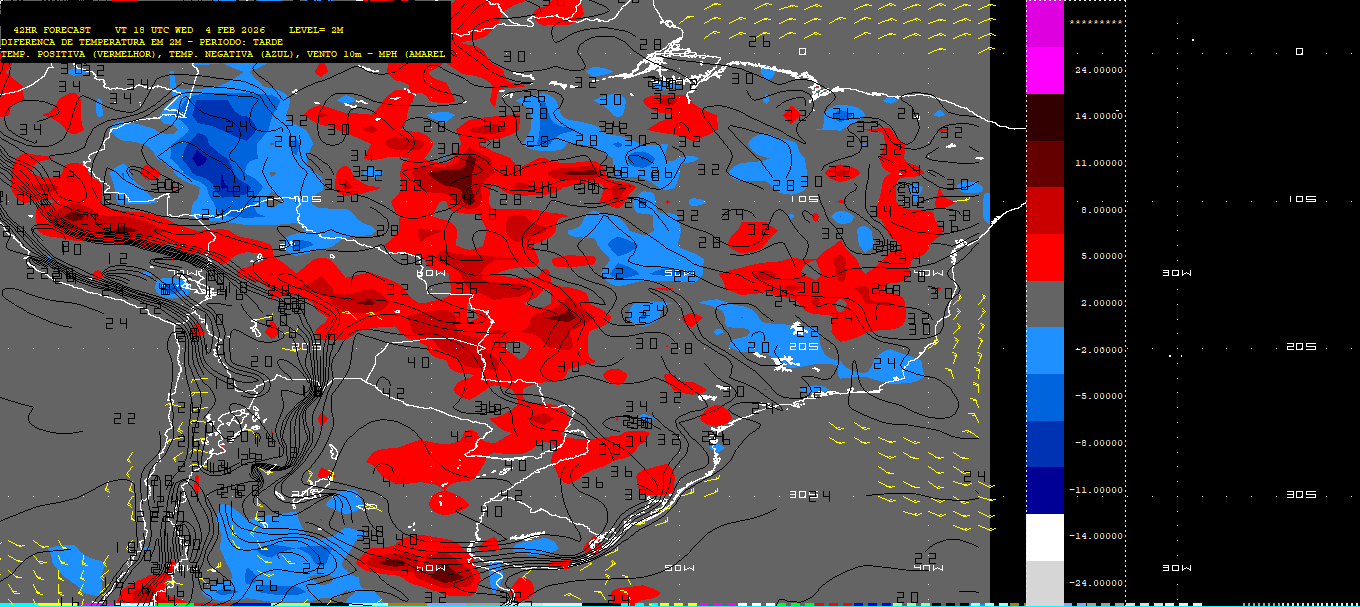Select the -11.00000 legend value label
Viewport: 1360px width, 607px height.
[1096, 490]
